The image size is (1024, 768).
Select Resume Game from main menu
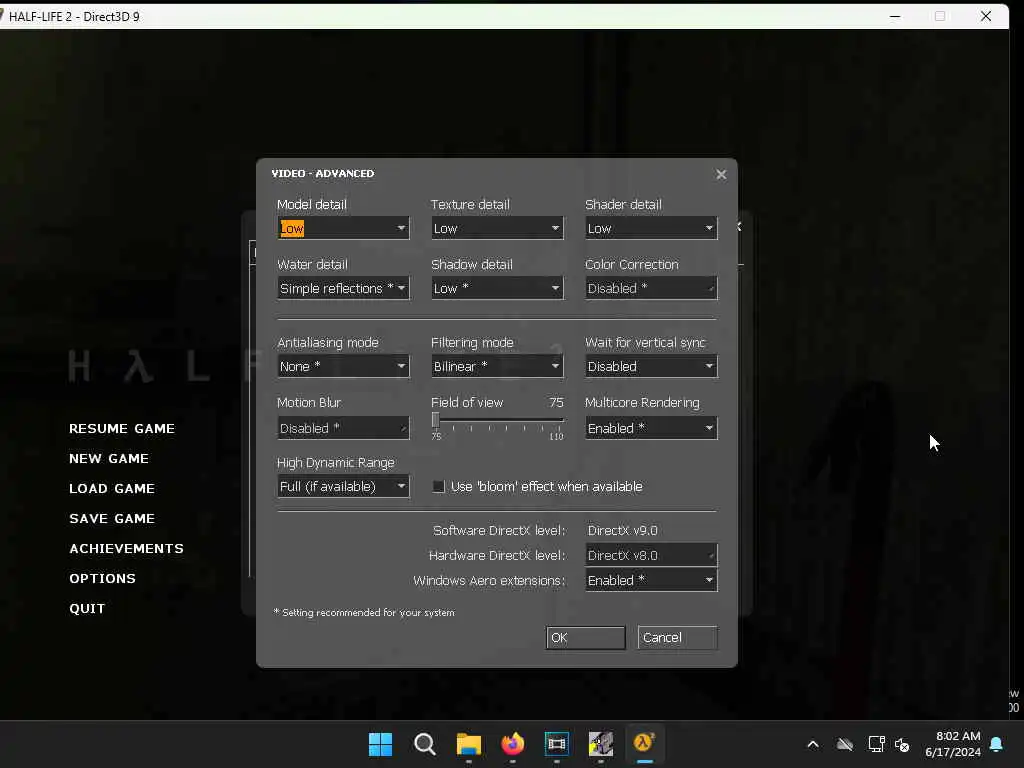122,428
